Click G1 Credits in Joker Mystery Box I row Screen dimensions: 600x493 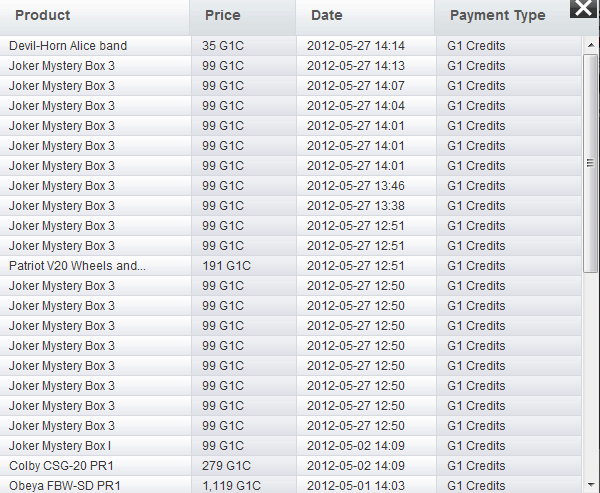[x=476, y=446]
